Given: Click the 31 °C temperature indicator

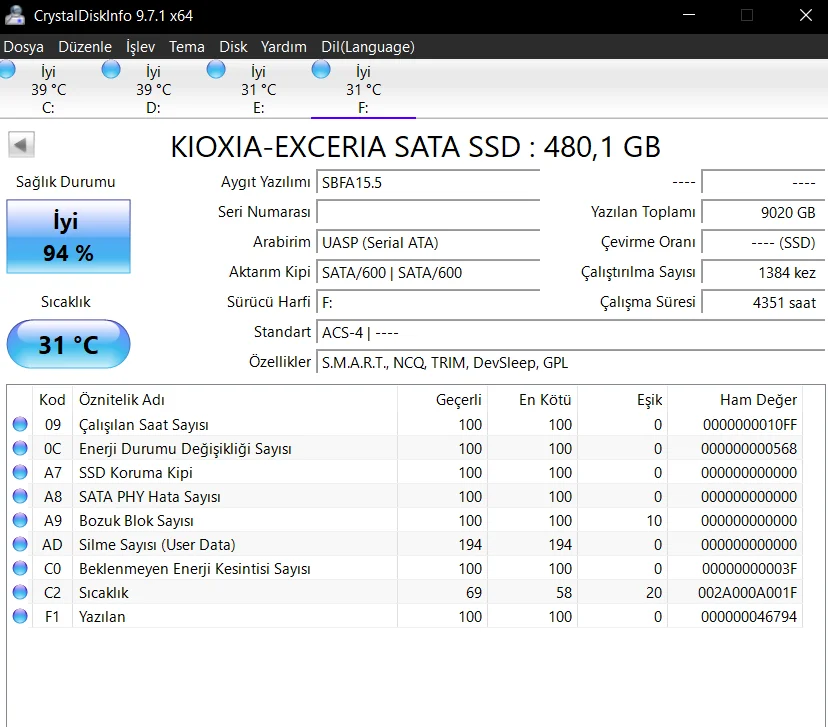Looking at the screenshot, I should click(x=69, y=344).
